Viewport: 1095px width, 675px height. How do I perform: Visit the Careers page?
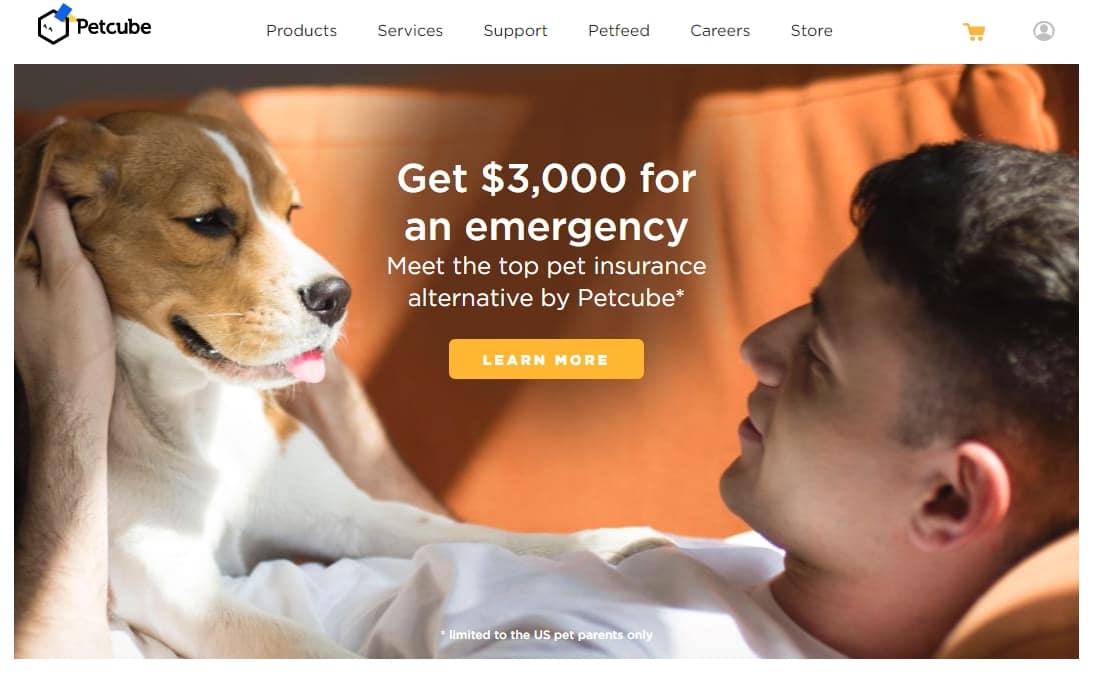tap(720, 31)
